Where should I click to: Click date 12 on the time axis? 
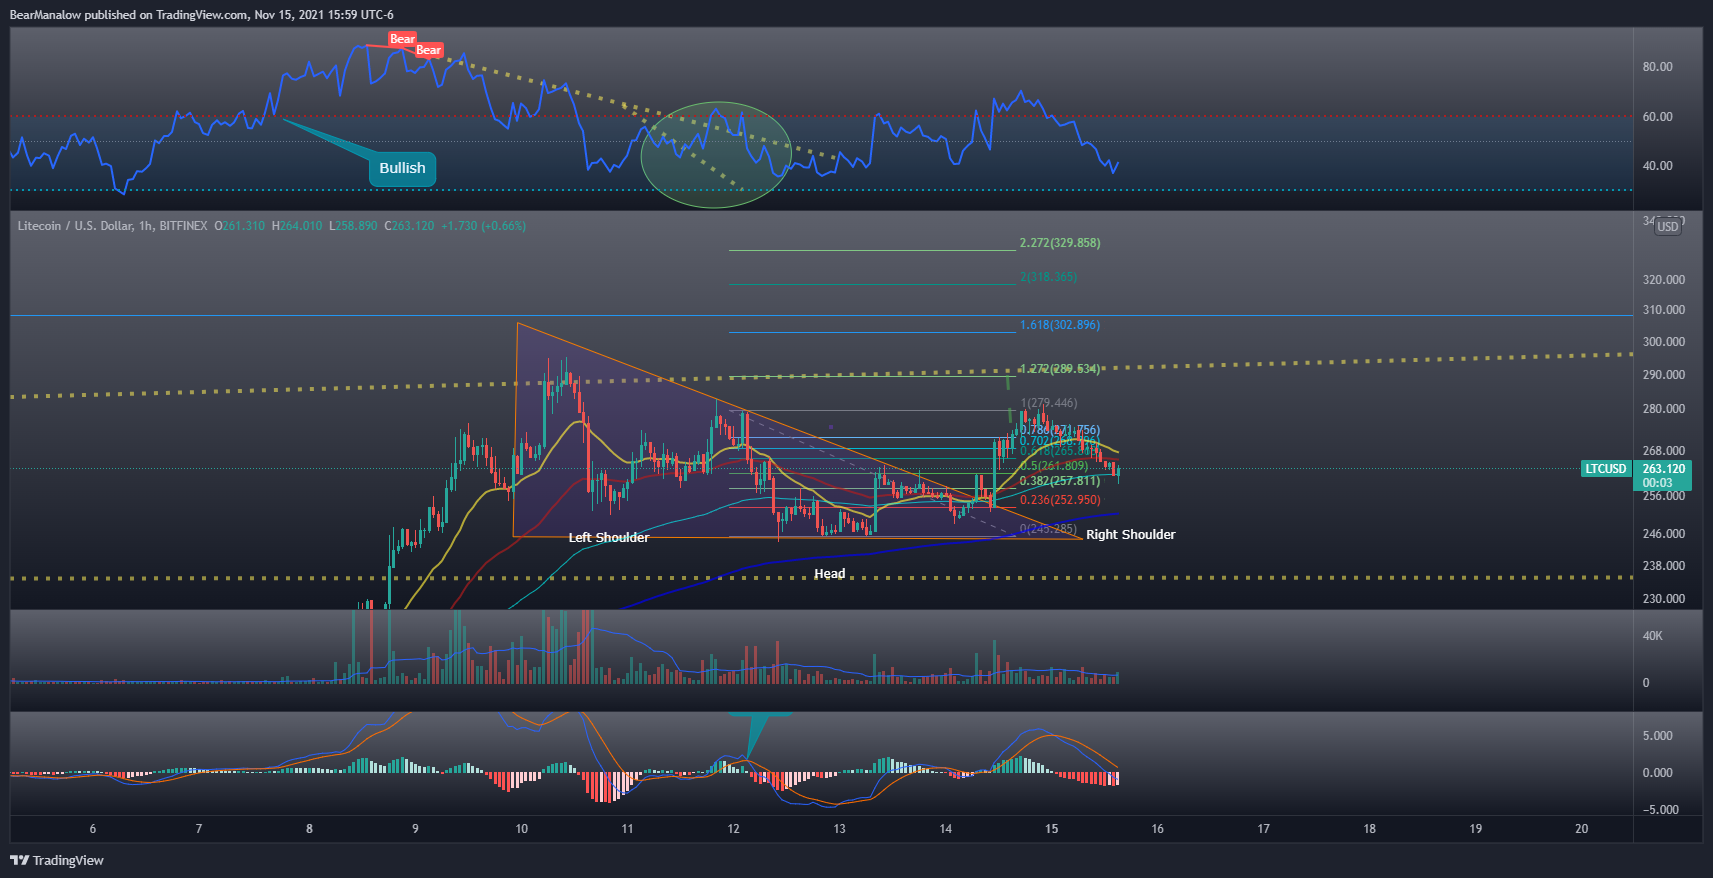coord(733,829)
